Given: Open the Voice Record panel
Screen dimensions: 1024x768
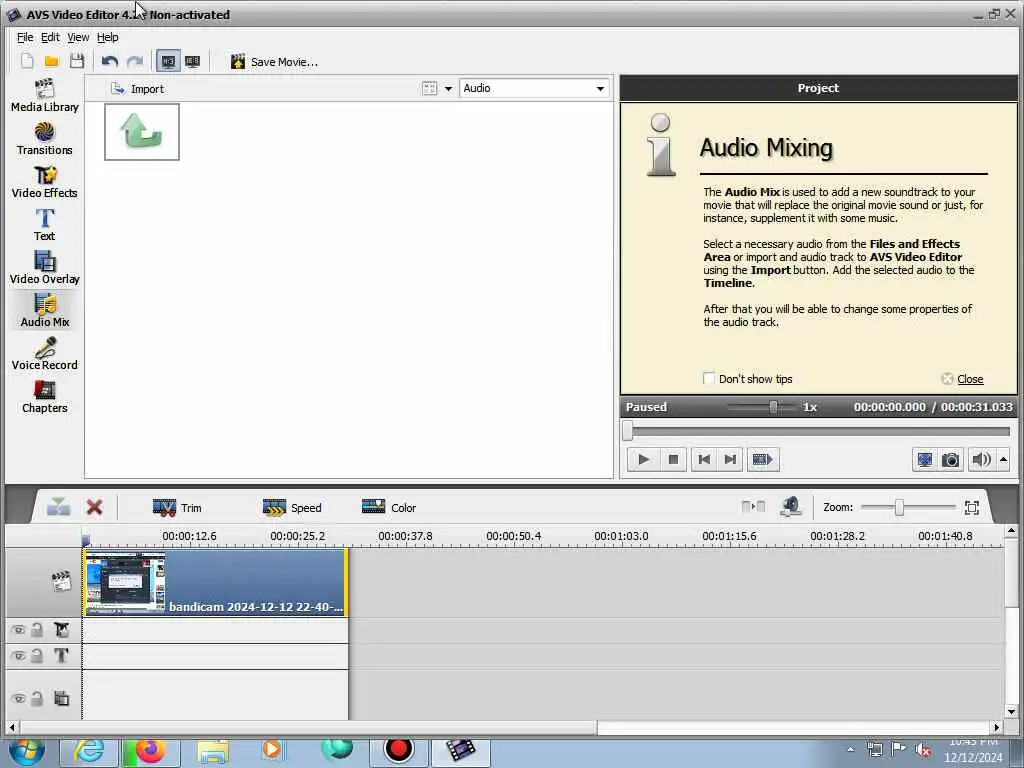Looking at the screenshot, I should [x=44, y=353].
